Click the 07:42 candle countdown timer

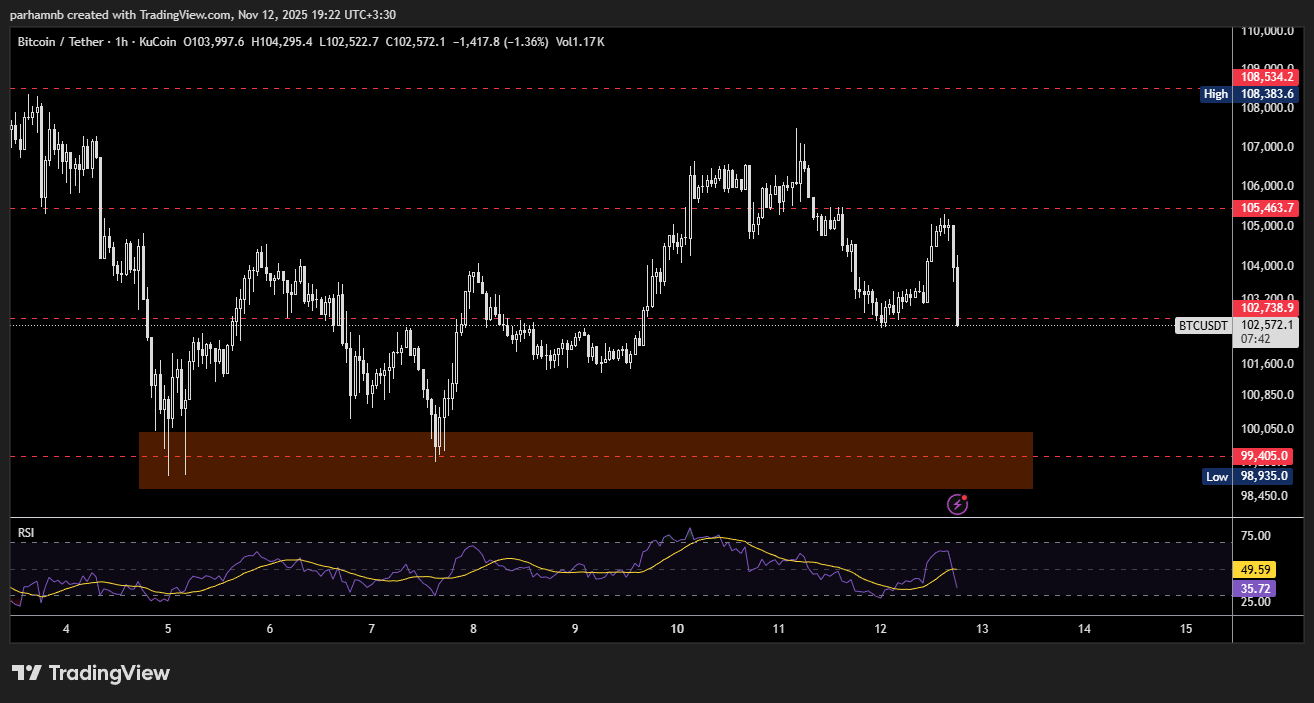coord(1255,339)
